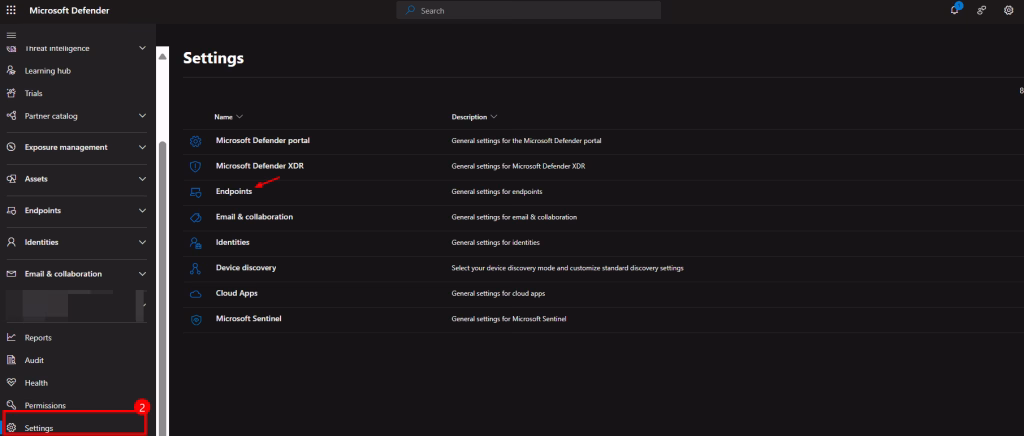1024x436 pixels.
Task: Click the Endpoints sidebar icon
Action: click(x=11, y=211)
